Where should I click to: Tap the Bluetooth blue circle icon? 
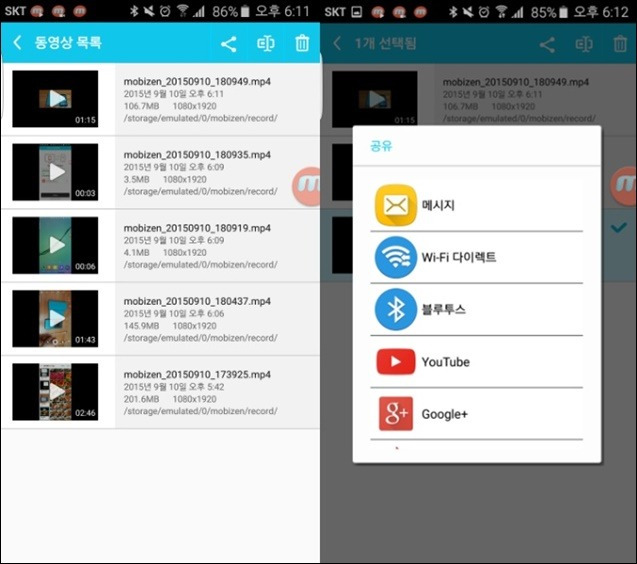click(396, 309)
